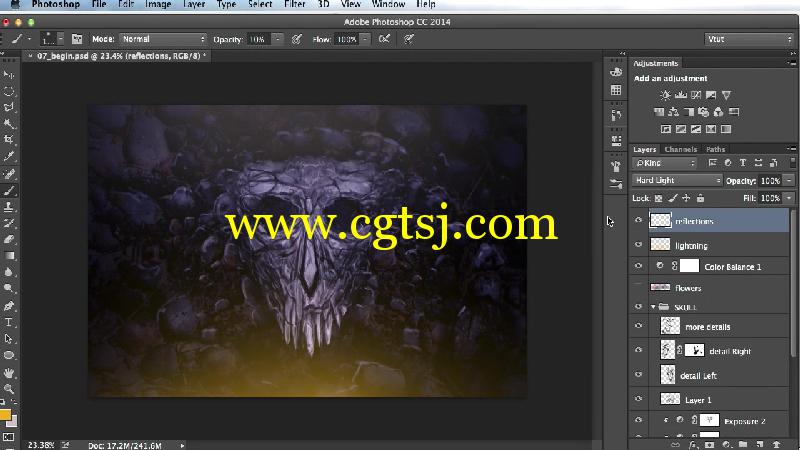The image size is (800, 450).
Task: Select the Eraser tool
Action: [9, 239]
